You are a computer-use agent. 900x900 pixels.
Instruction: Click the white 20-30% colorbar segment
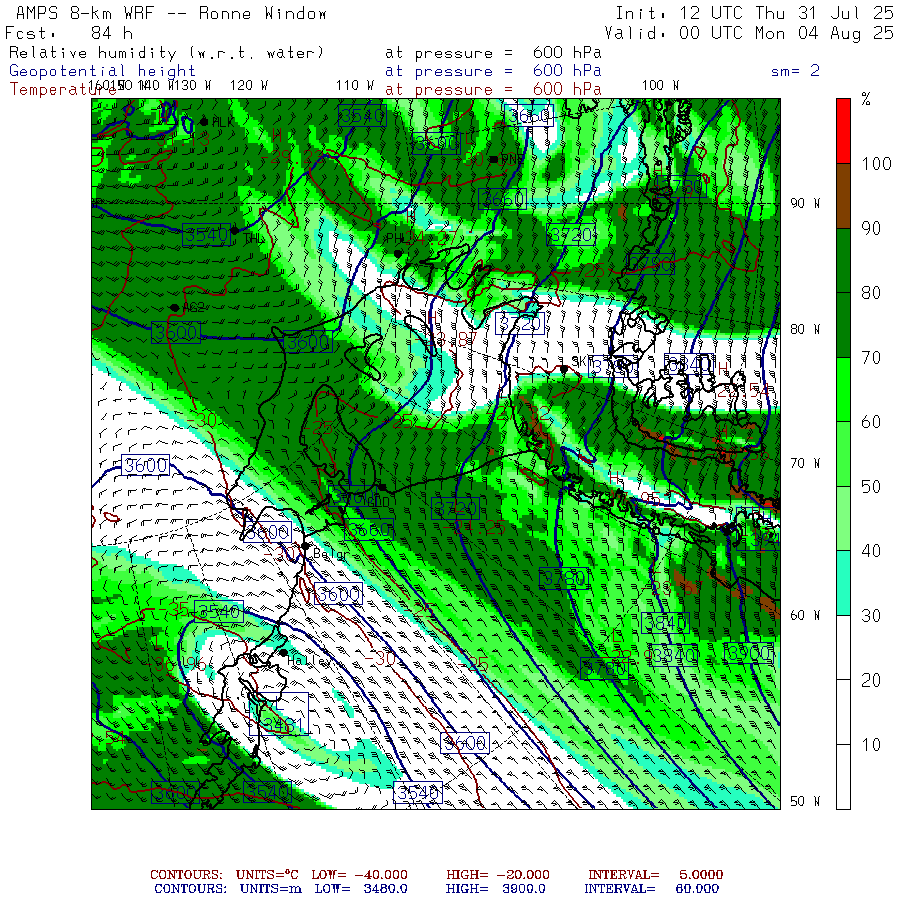(843, 648)
